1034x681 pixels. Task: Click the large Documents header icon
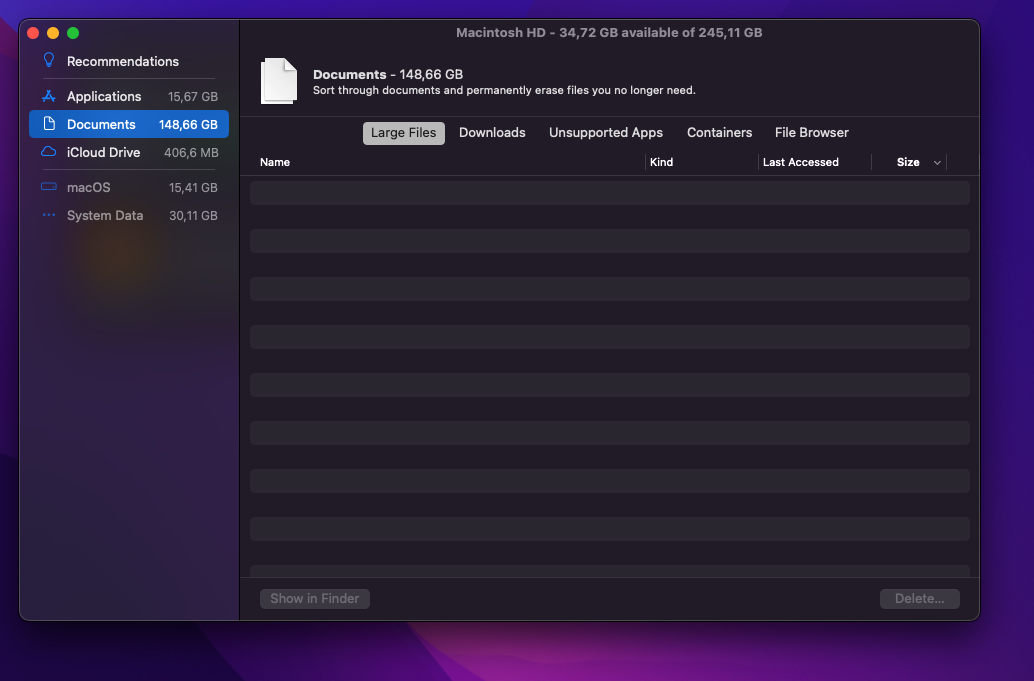[x=279, y=81]
